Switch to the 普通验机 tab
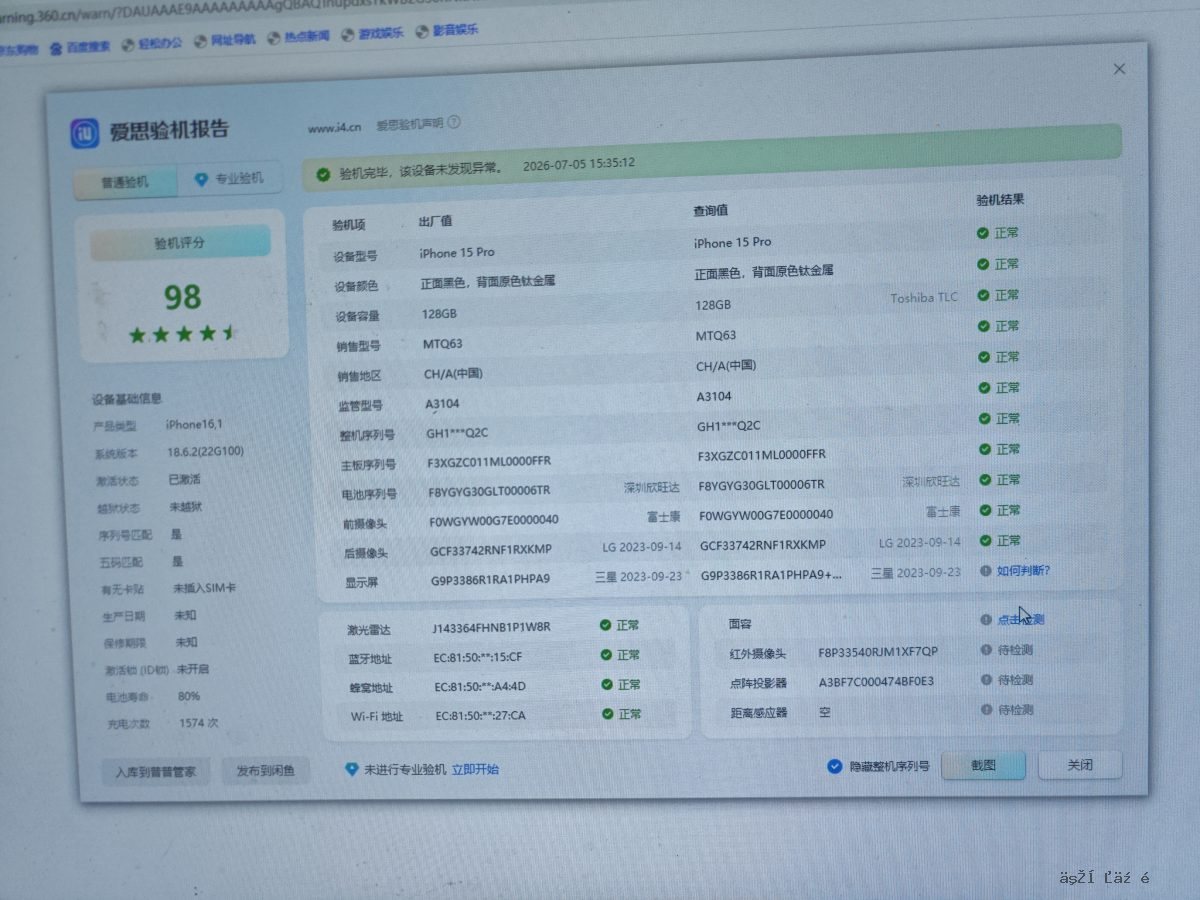 124,183
